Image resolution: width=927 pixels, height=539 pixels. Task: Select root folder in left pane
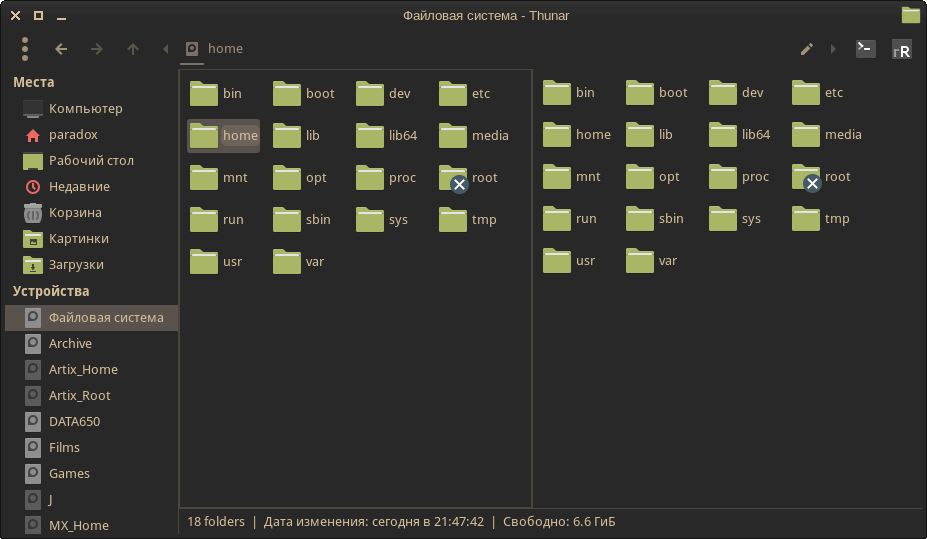468,178
